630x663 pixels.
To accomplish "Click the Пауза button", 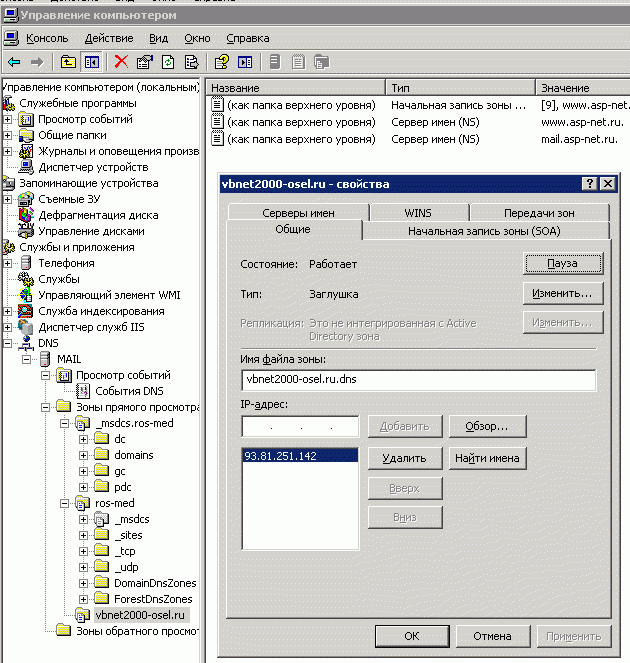I will pyautogui.click(x=563, y=263).
